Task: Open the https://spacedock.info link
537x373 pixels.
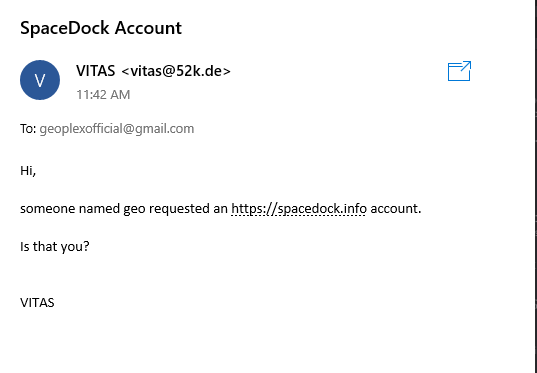Action: (x=299, y=208)
